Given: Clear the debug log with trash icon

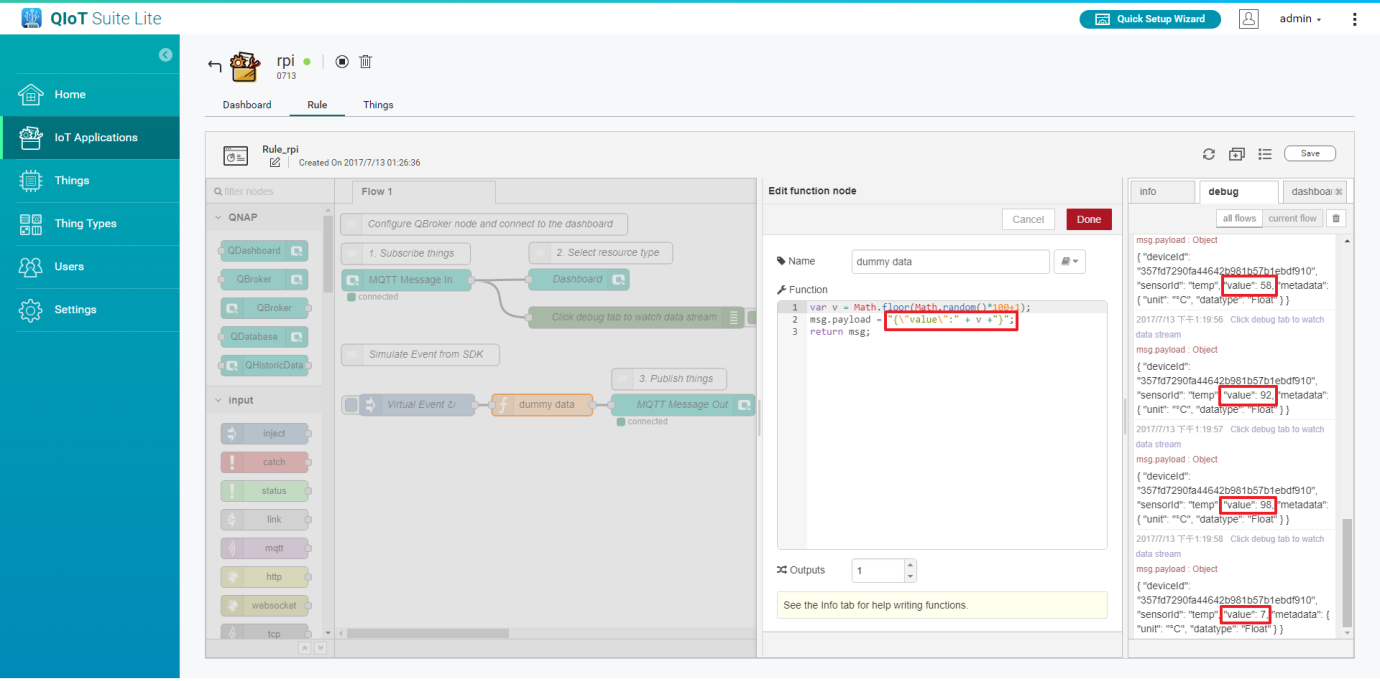Looking at the screenshot, I should tap(1337, 218).
